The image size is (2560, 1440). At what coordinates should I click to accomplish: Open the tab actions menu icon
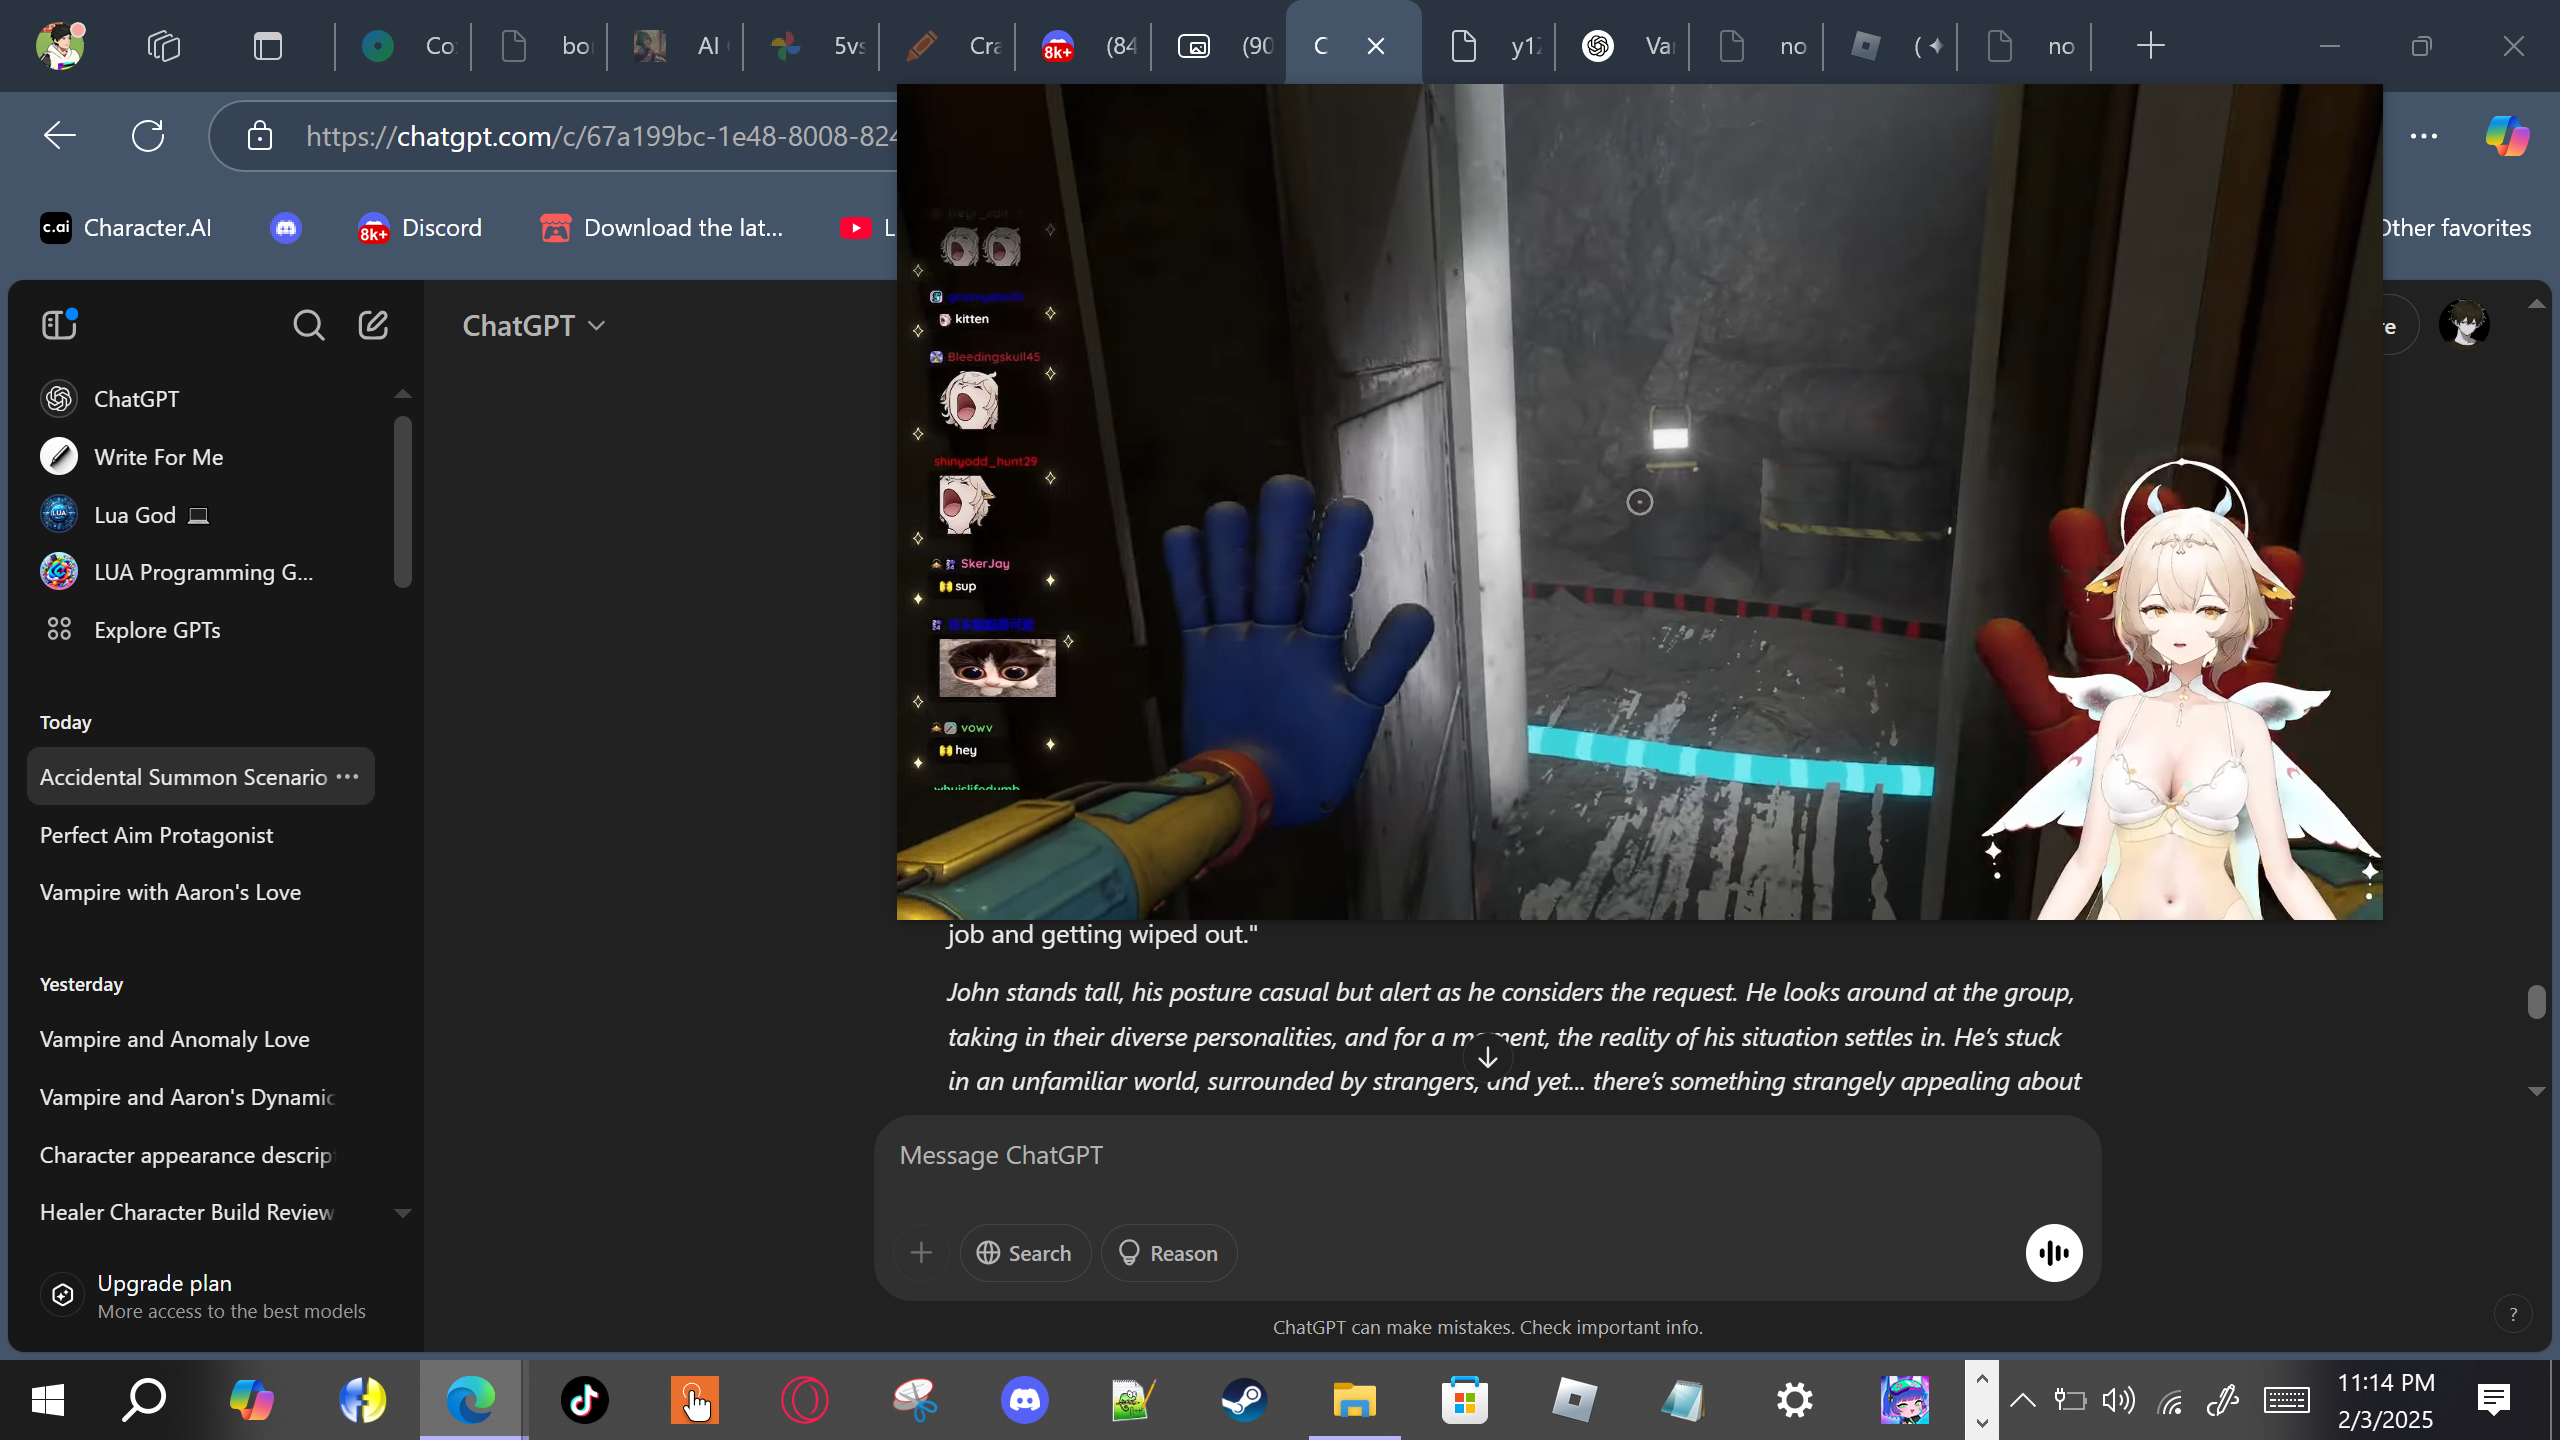coord(267,45)
